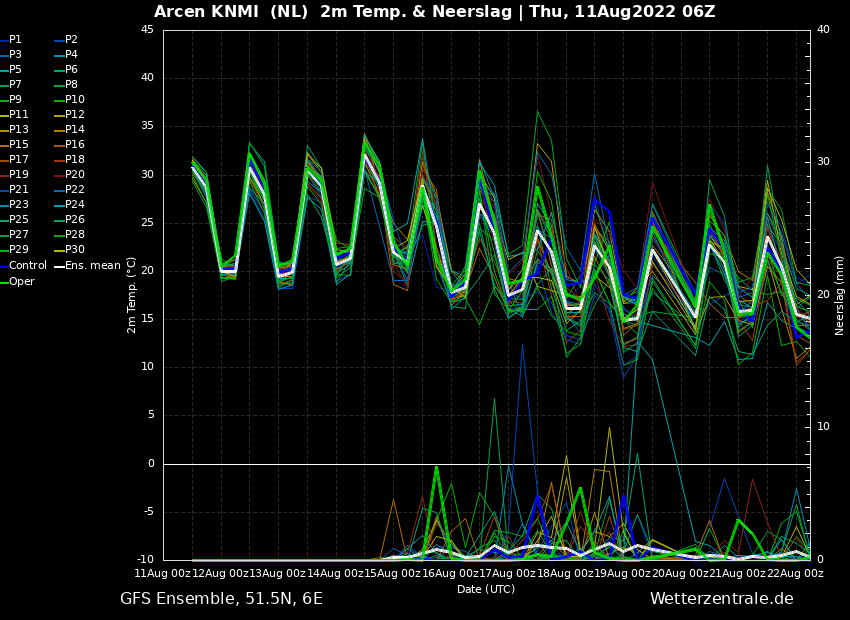Click the P30 legend entry
The width and height of the screenshot is (850, 620).
click(x=75, y=249)
